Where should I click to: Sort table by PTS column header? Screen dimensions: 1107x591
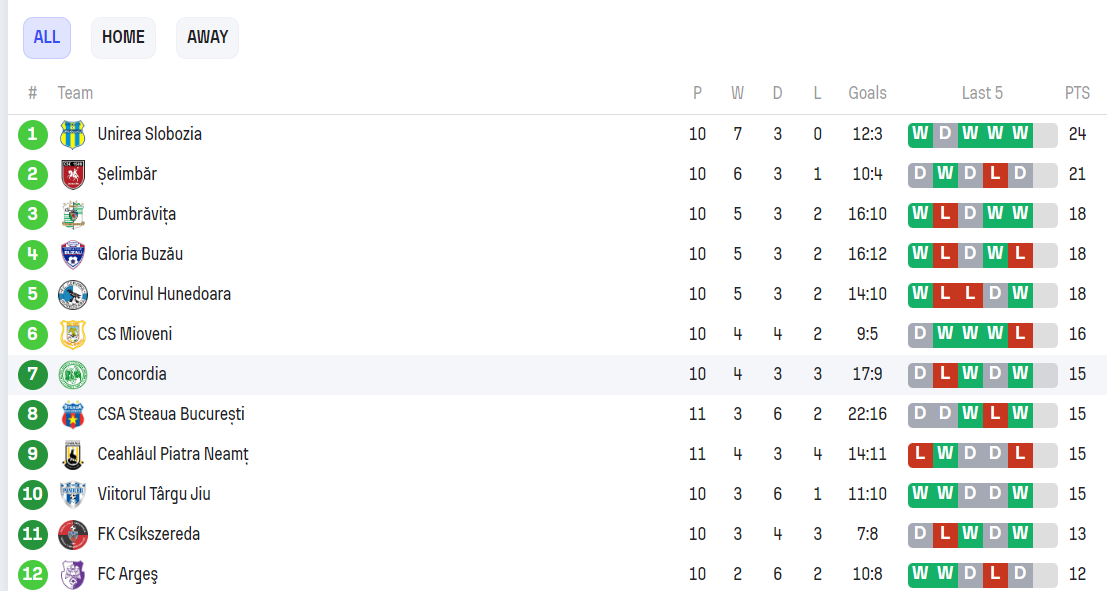coord(1077,93)
